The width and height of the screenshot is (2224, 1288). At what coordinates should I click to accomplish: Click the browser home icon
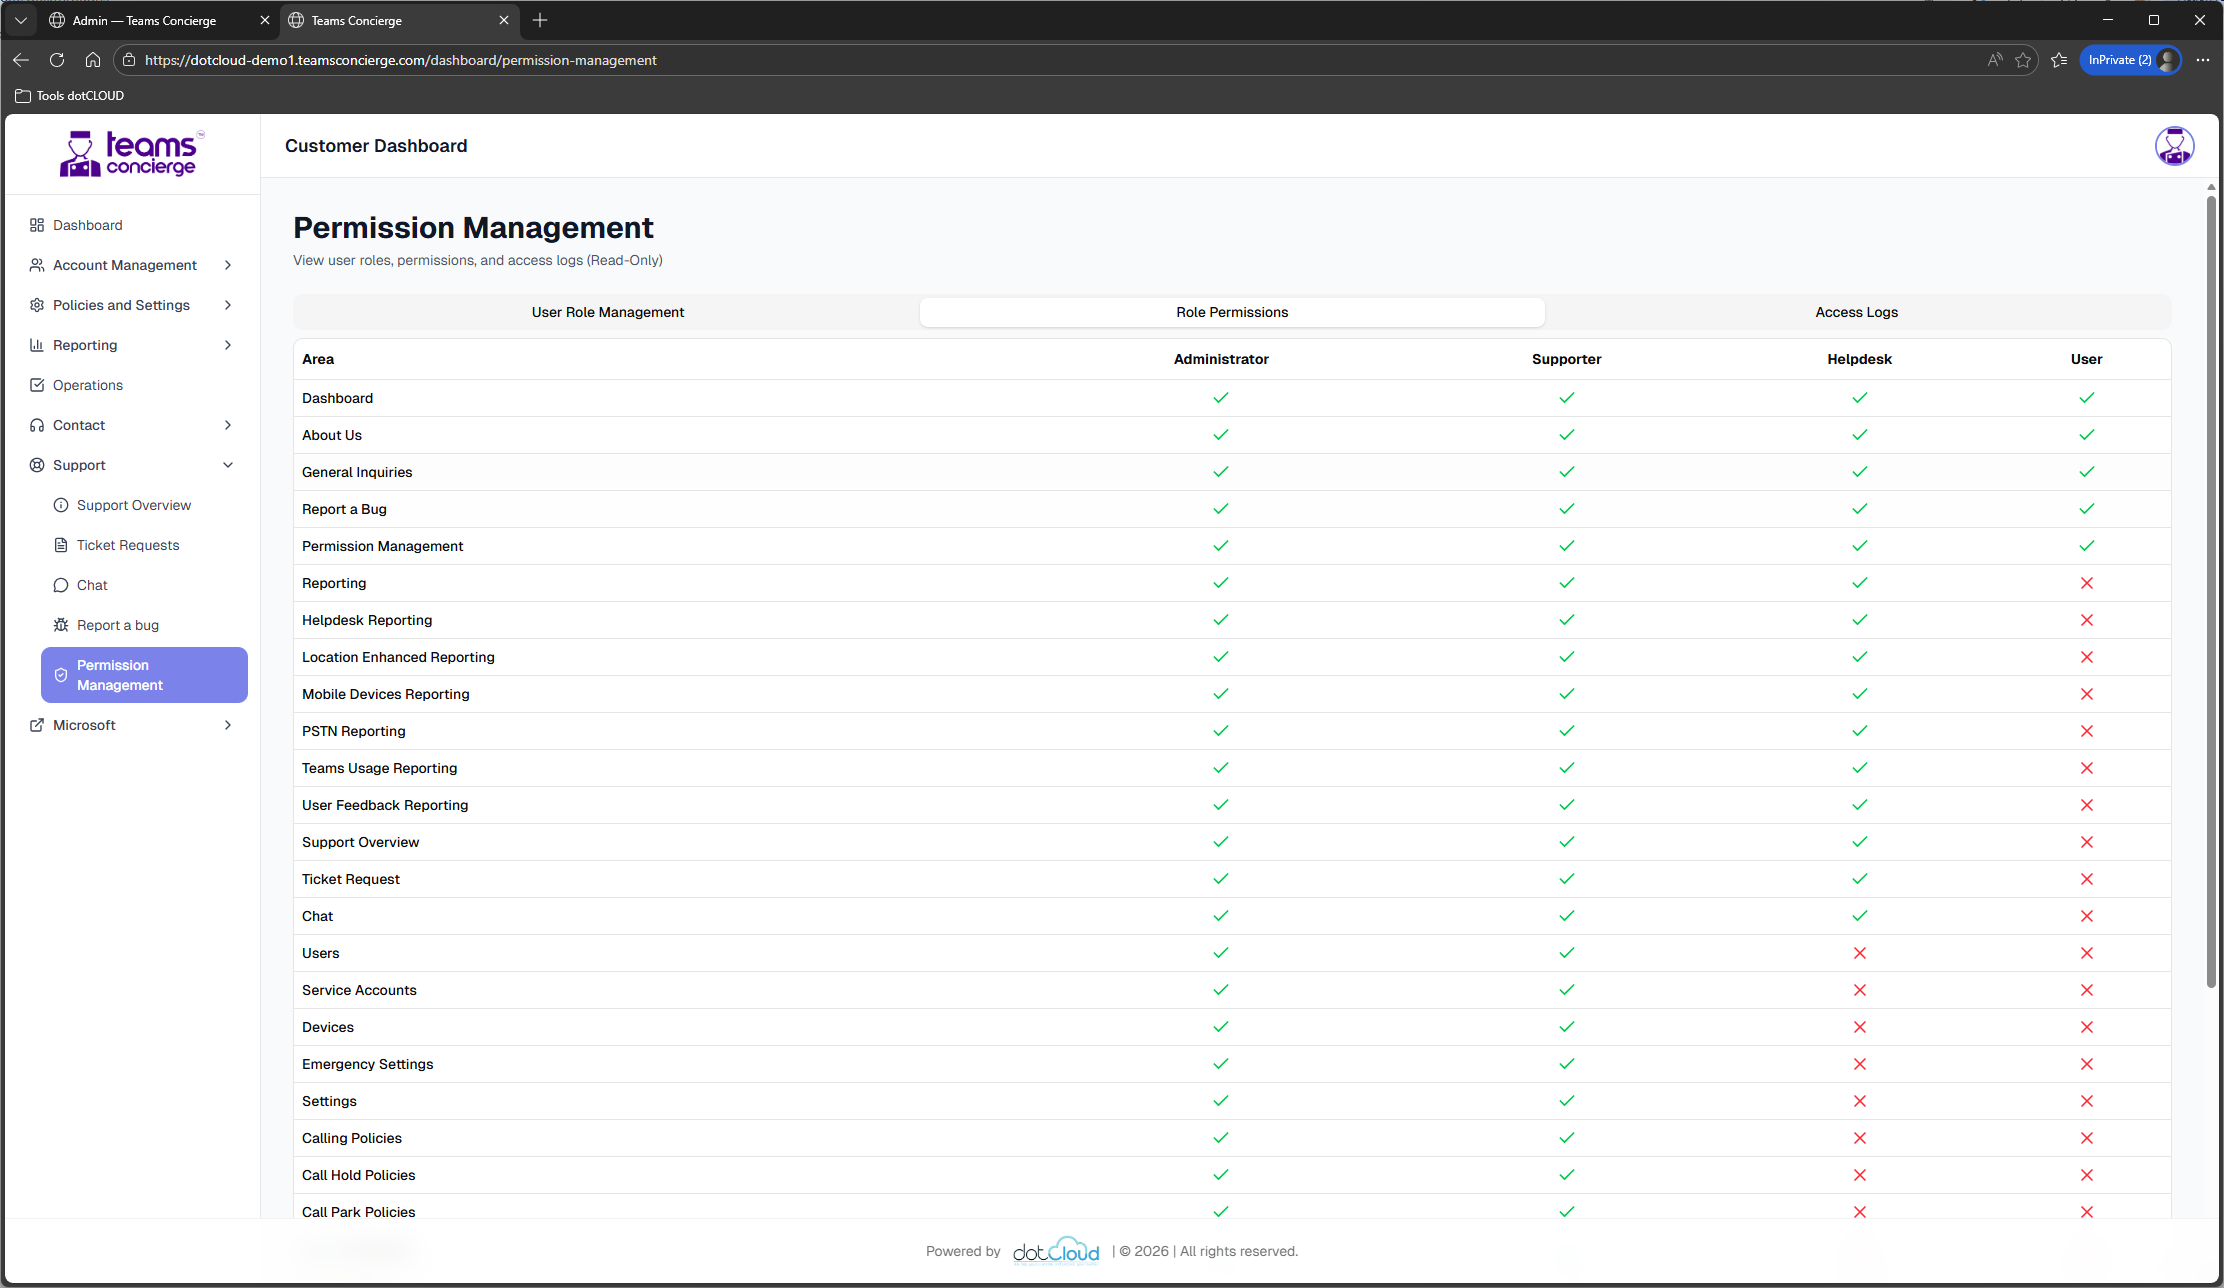click(93, 60)
